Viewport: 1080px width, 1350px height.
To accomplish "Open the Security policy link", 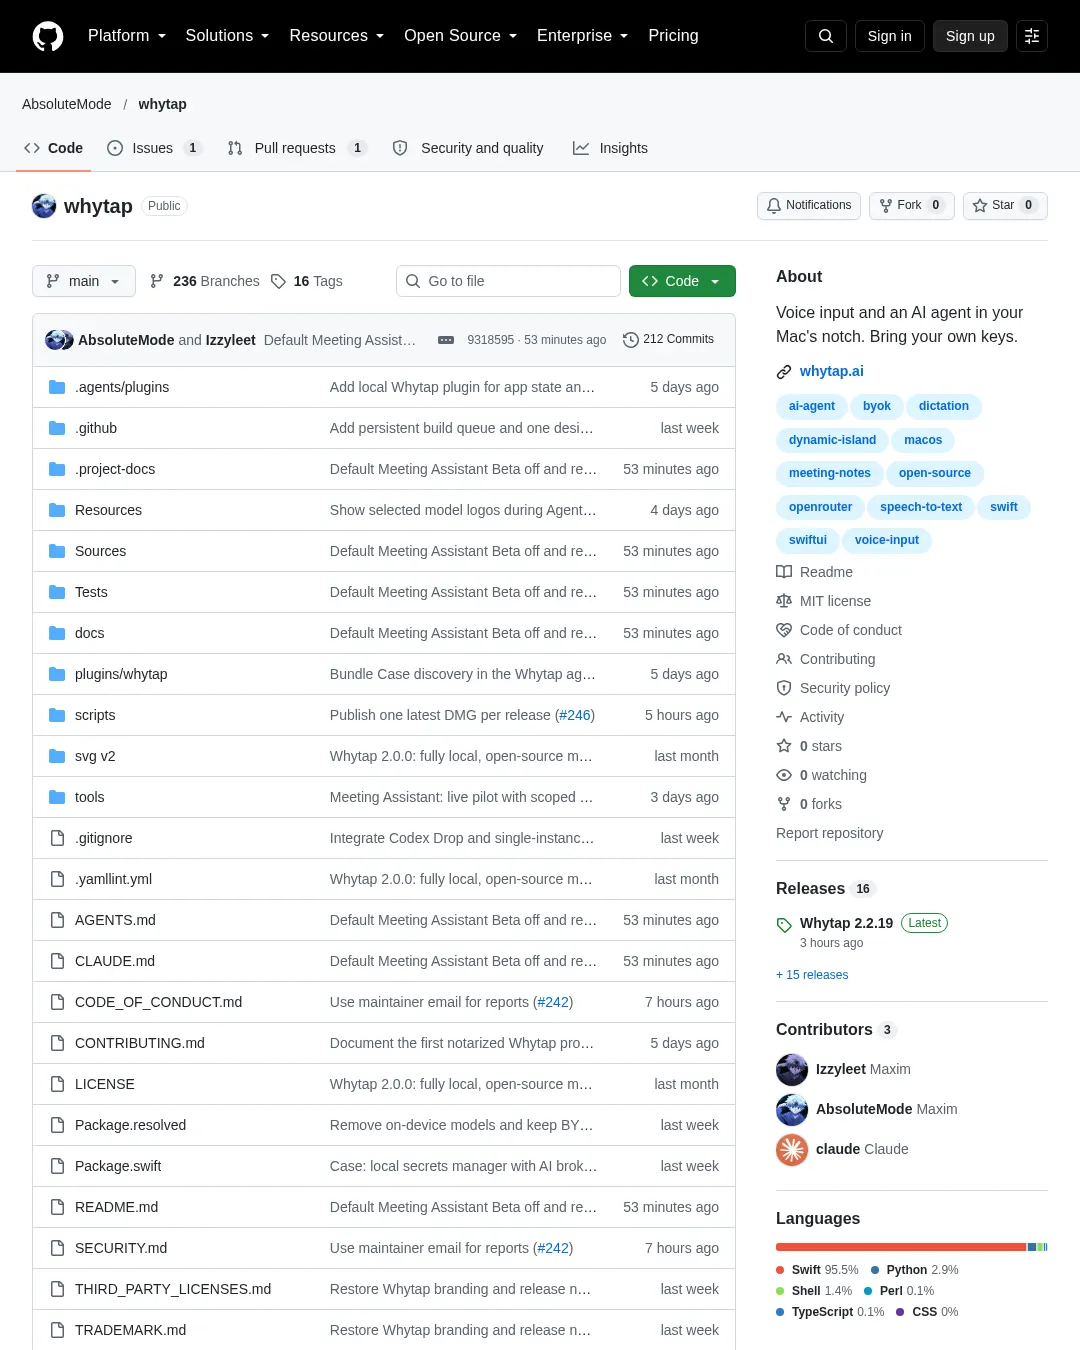I will [833, 688].
